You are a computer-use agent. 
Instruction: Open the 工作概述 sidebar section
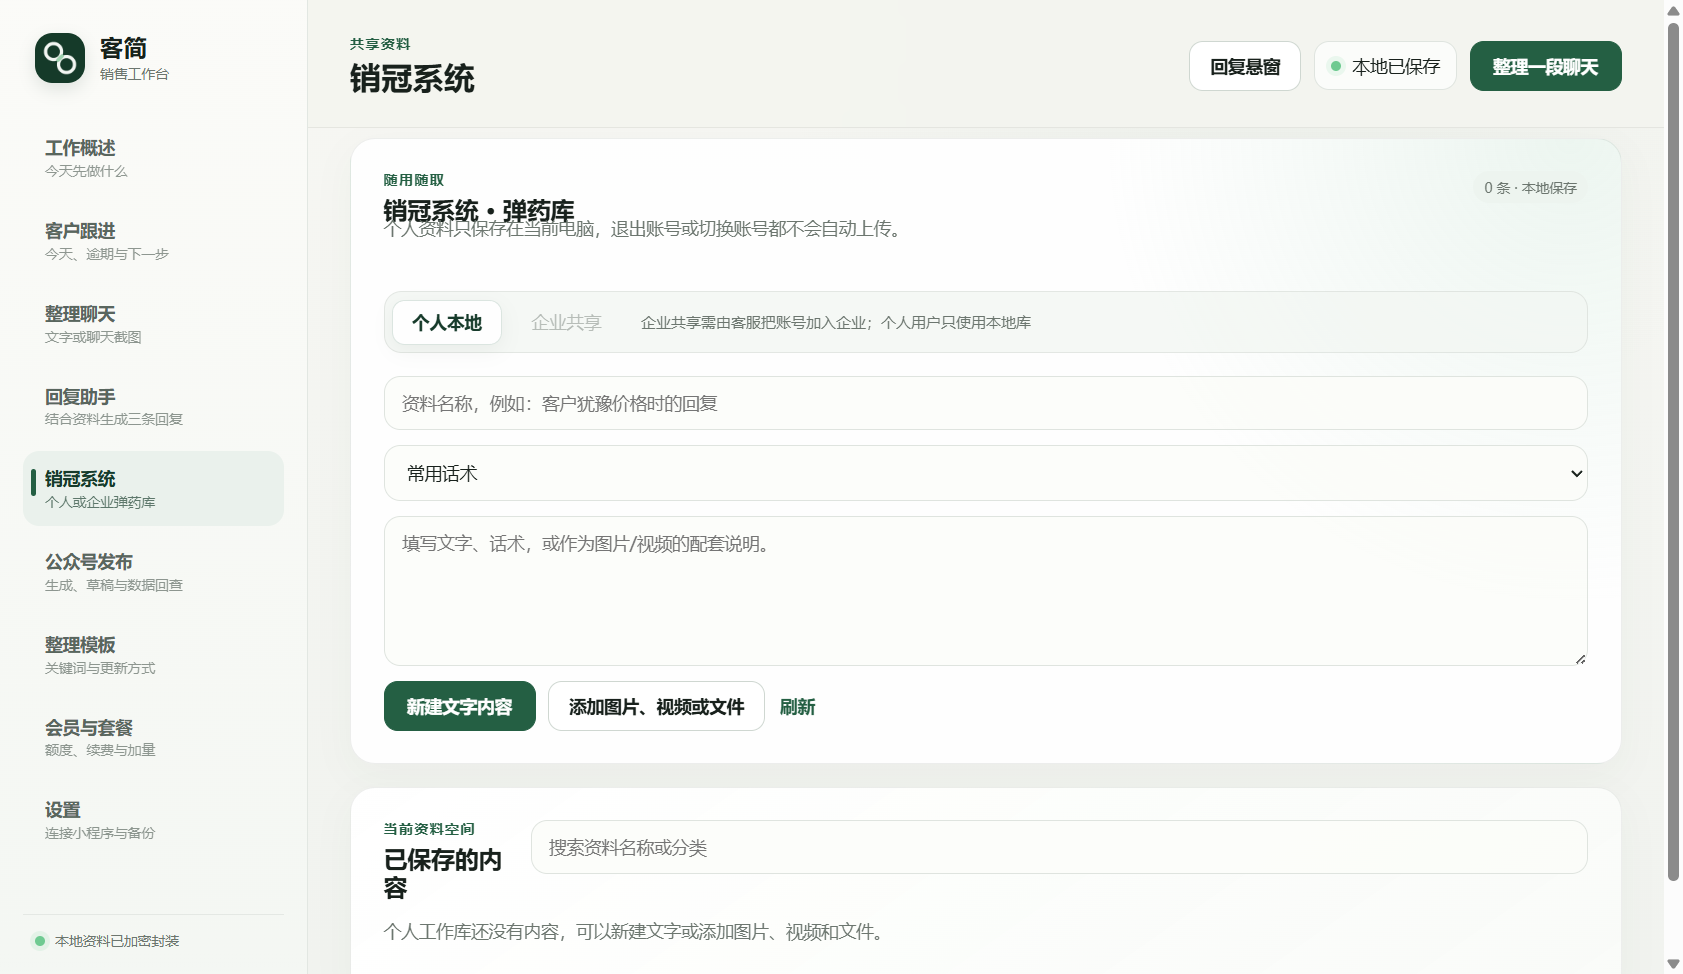153,158
